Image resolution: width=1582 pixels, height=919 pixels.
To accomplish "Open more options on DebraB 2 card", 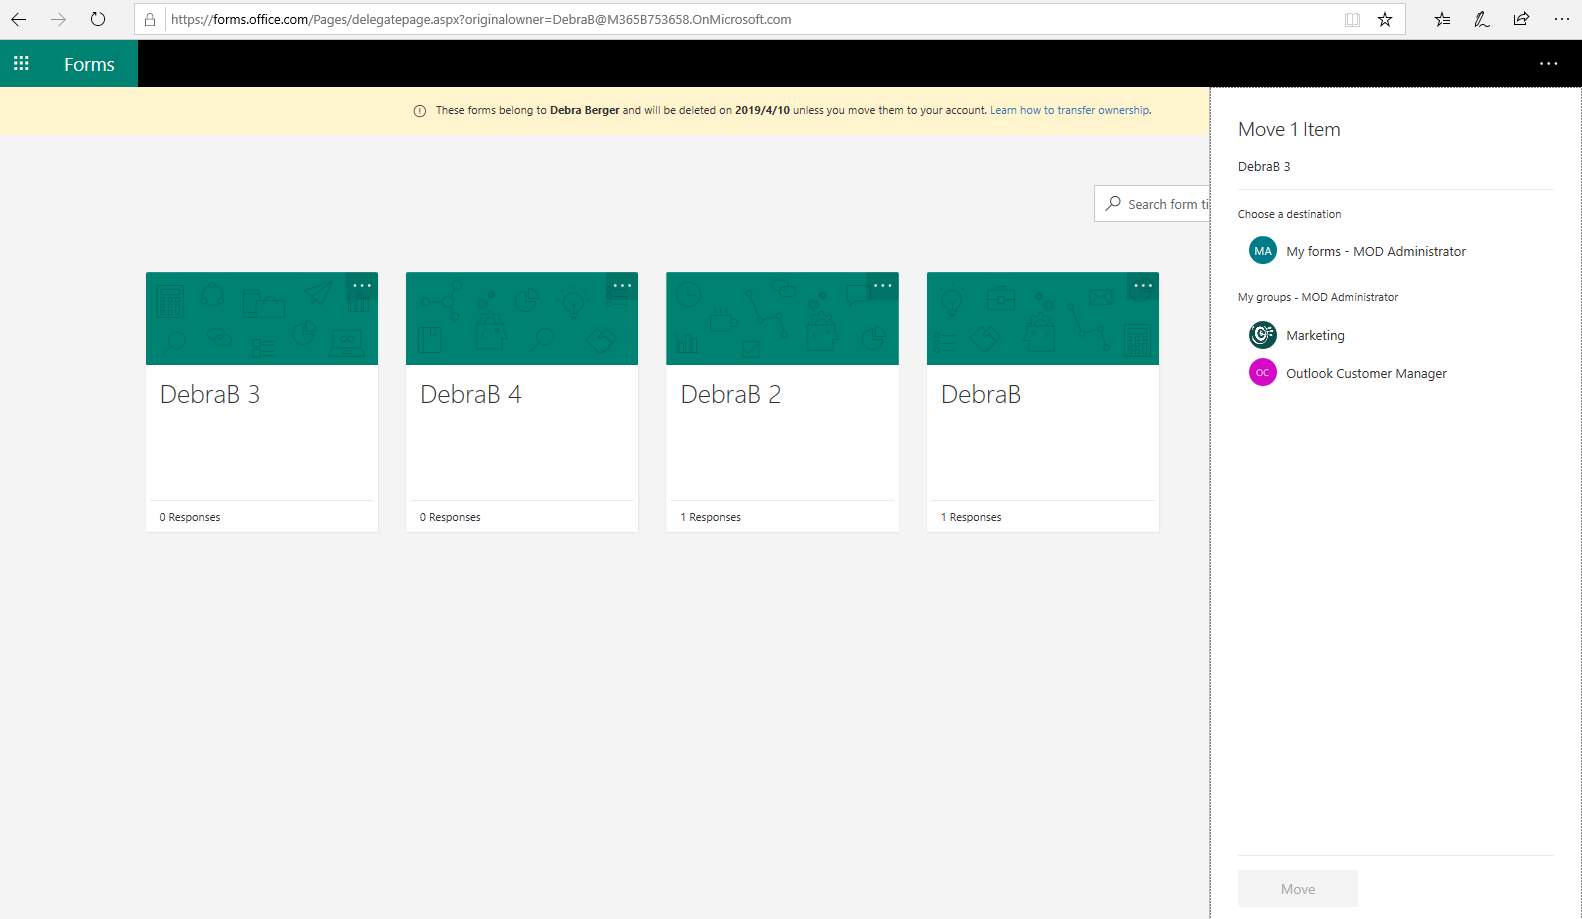I will click(x=883, y=286).
